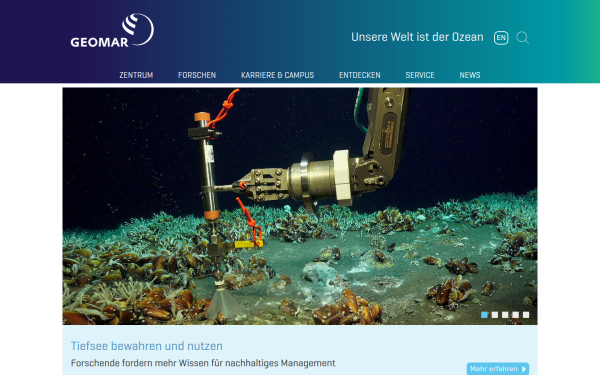Click the Forschende fordern mehr Wissen subtitle
This screenshot has height=375, width=600.
point(203,363)
